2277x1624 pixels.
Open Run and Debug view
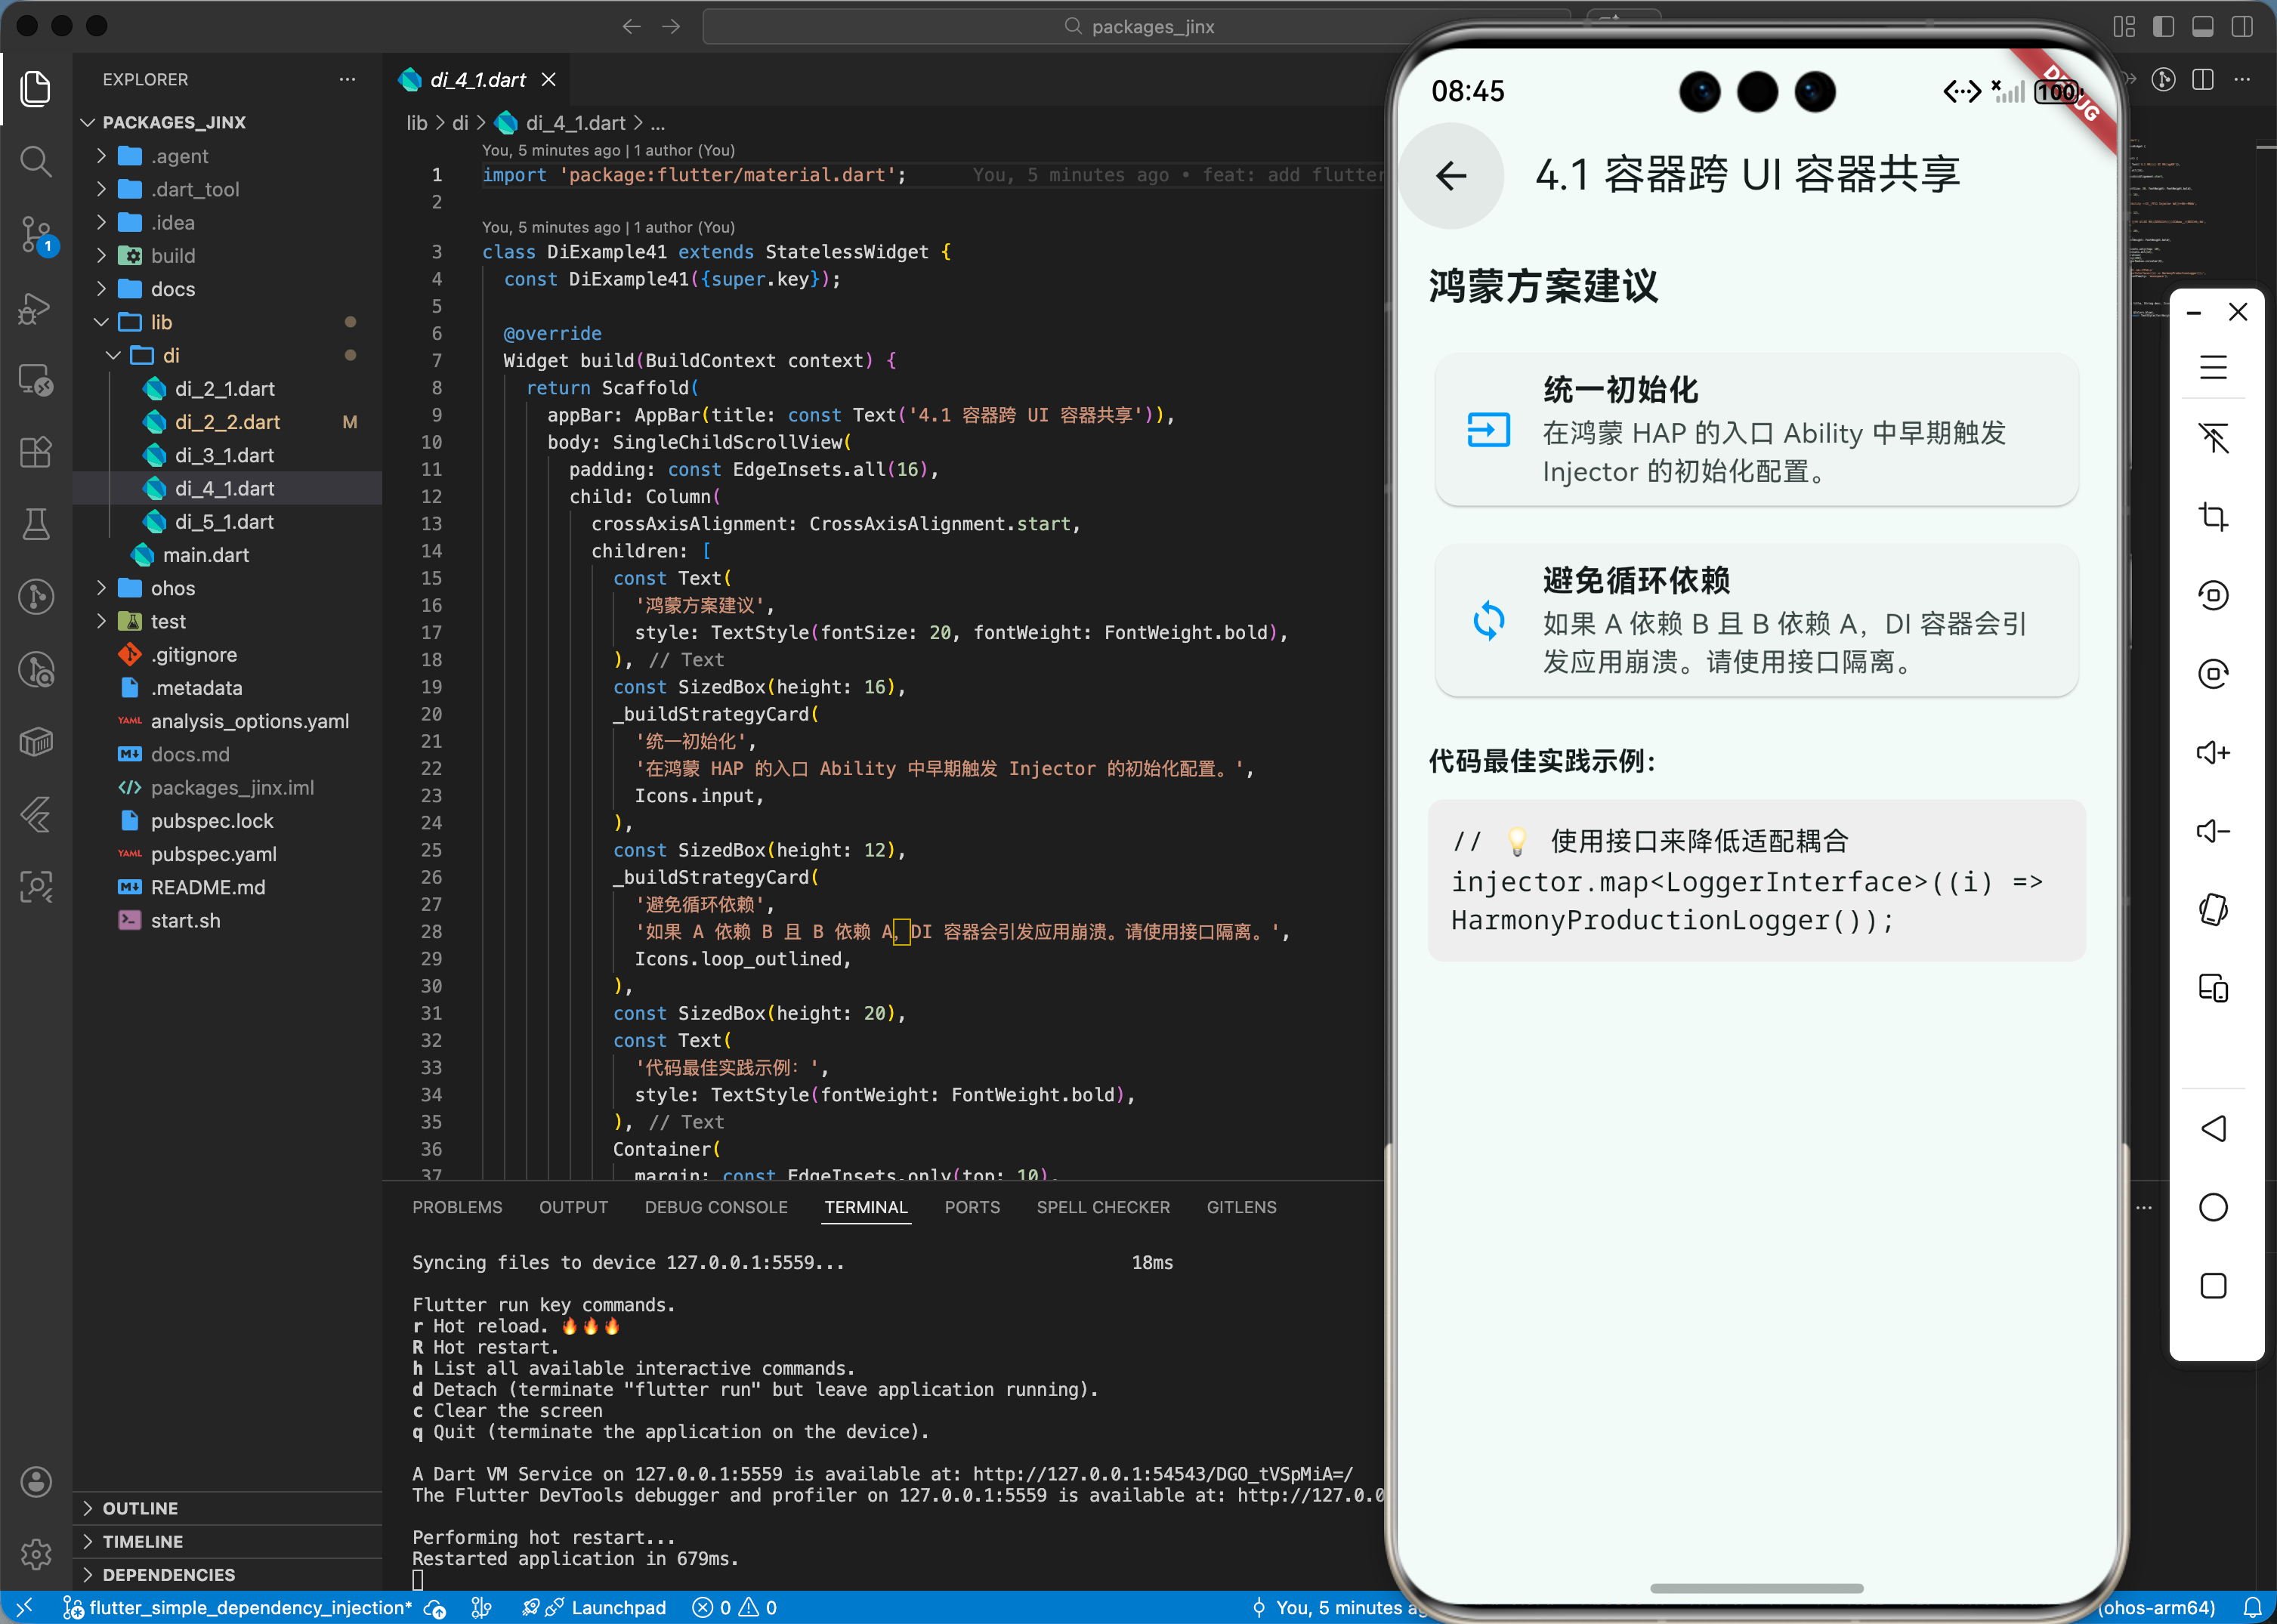(x=36, y=308)
